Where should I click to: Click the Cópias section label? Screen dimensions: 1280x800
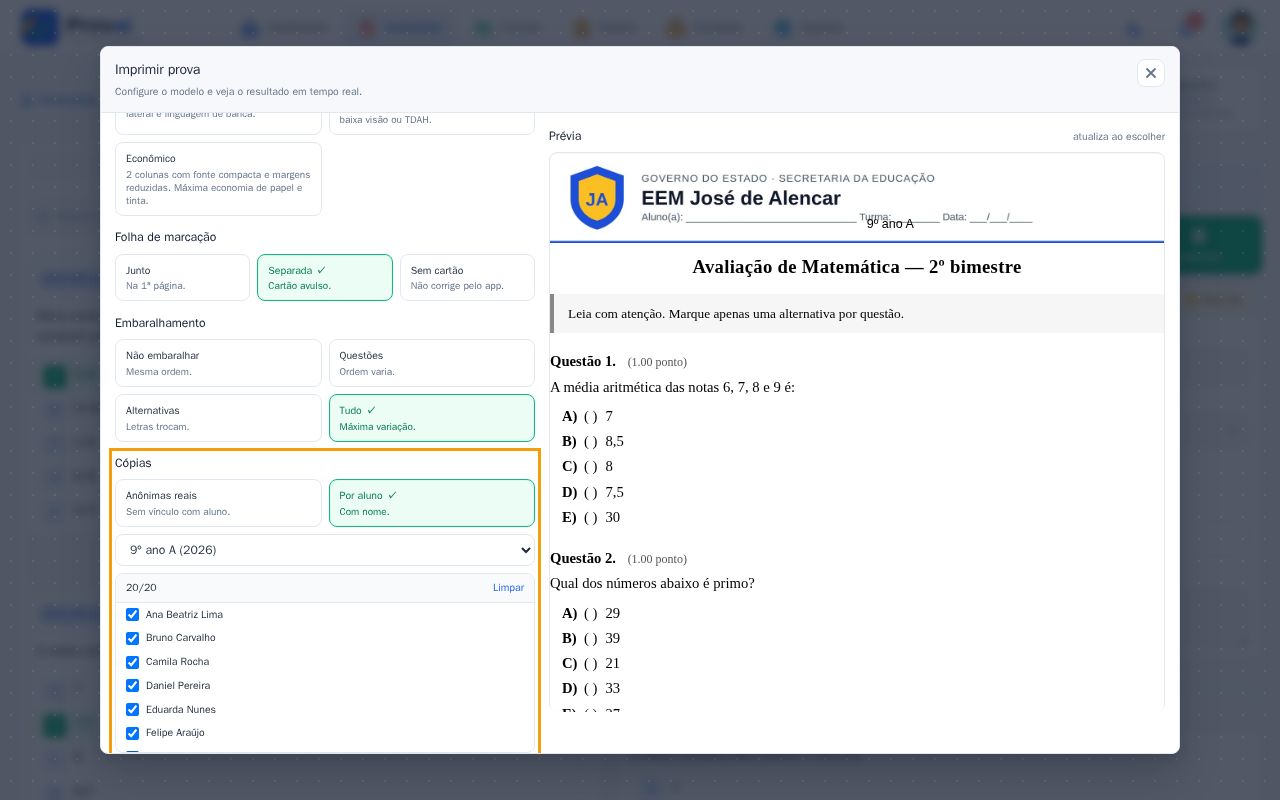point(133,463)
